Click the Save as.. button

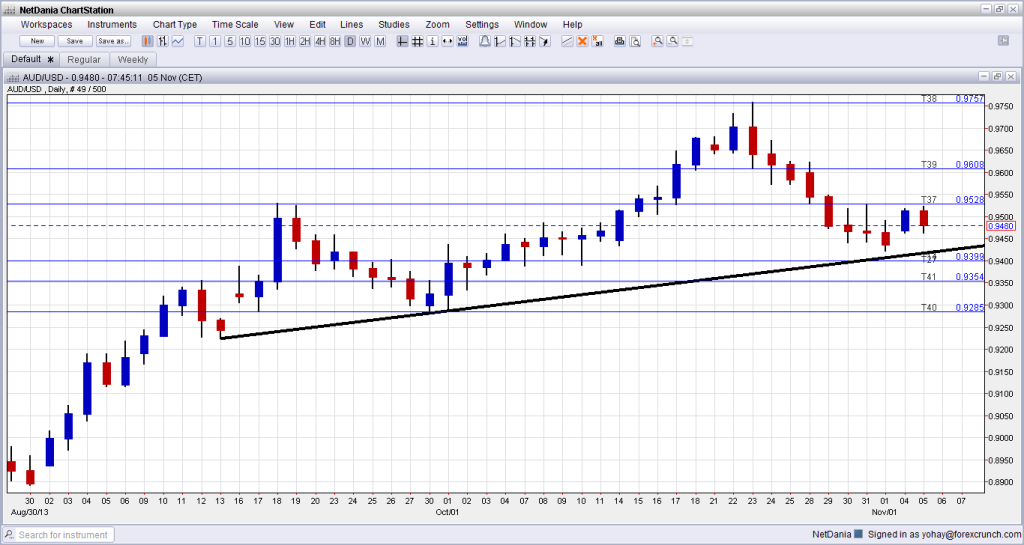113,41
